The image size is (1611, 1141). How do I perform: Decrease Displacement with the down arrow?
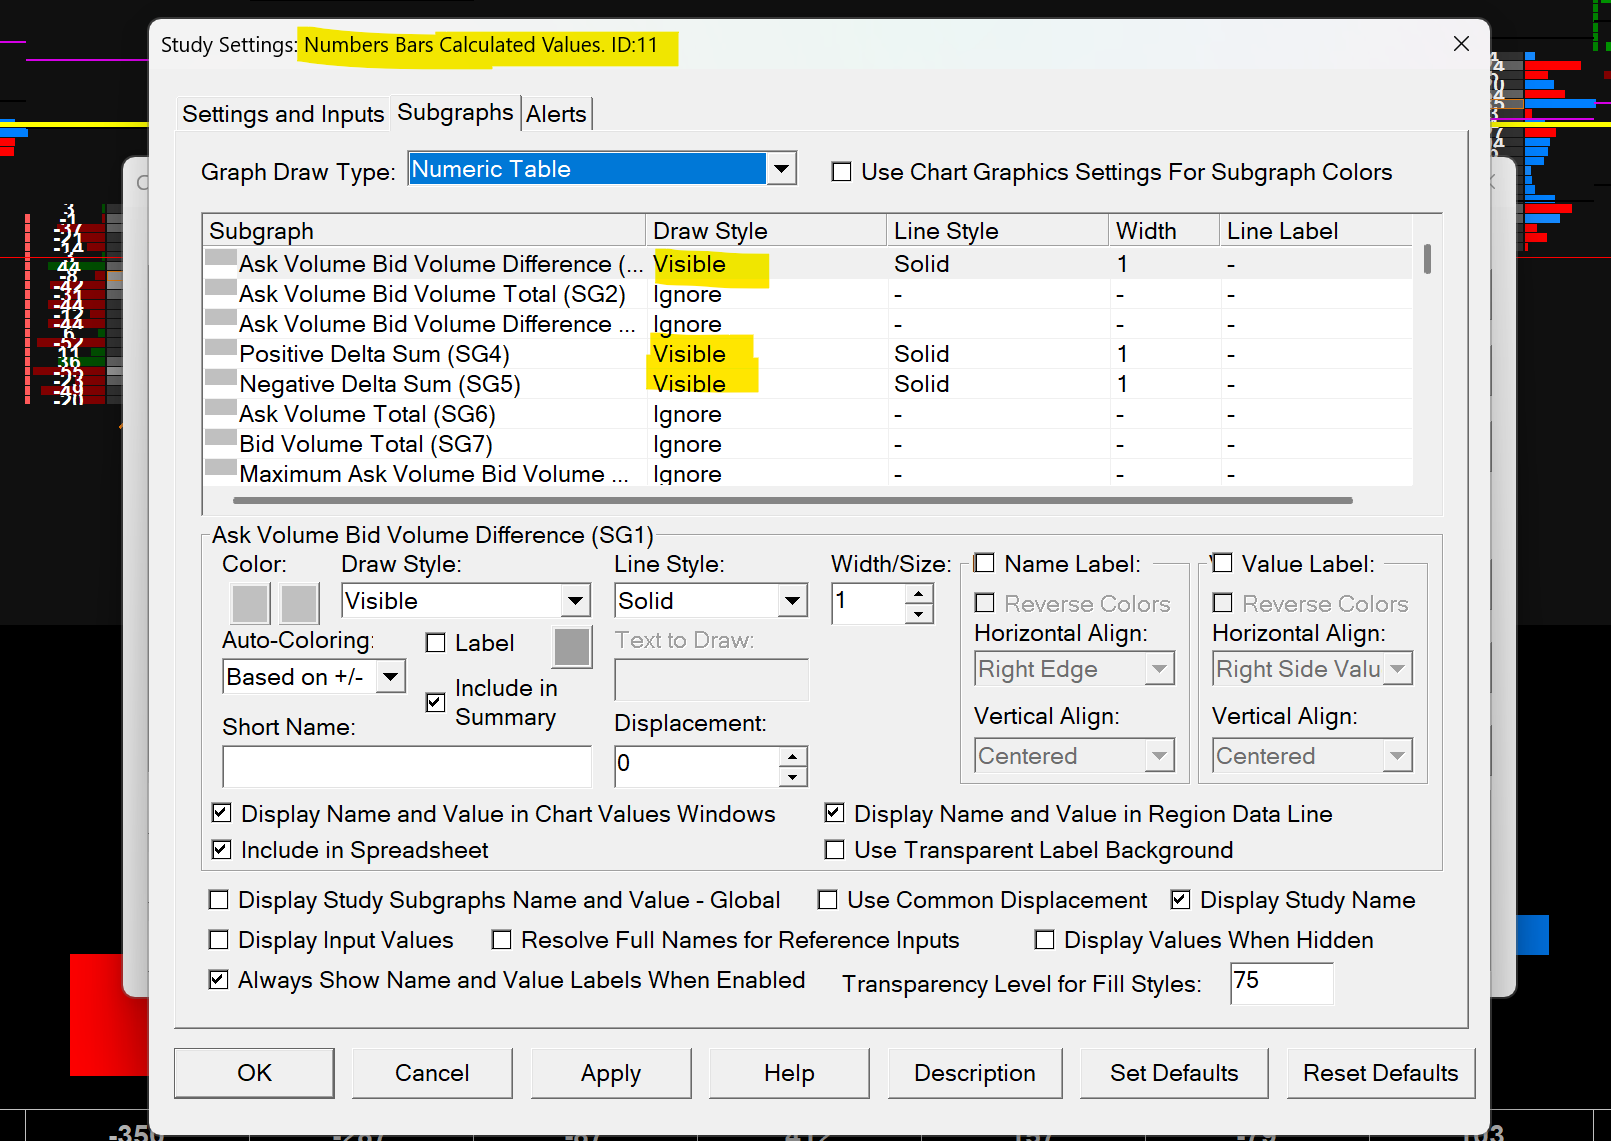[792, 777]
